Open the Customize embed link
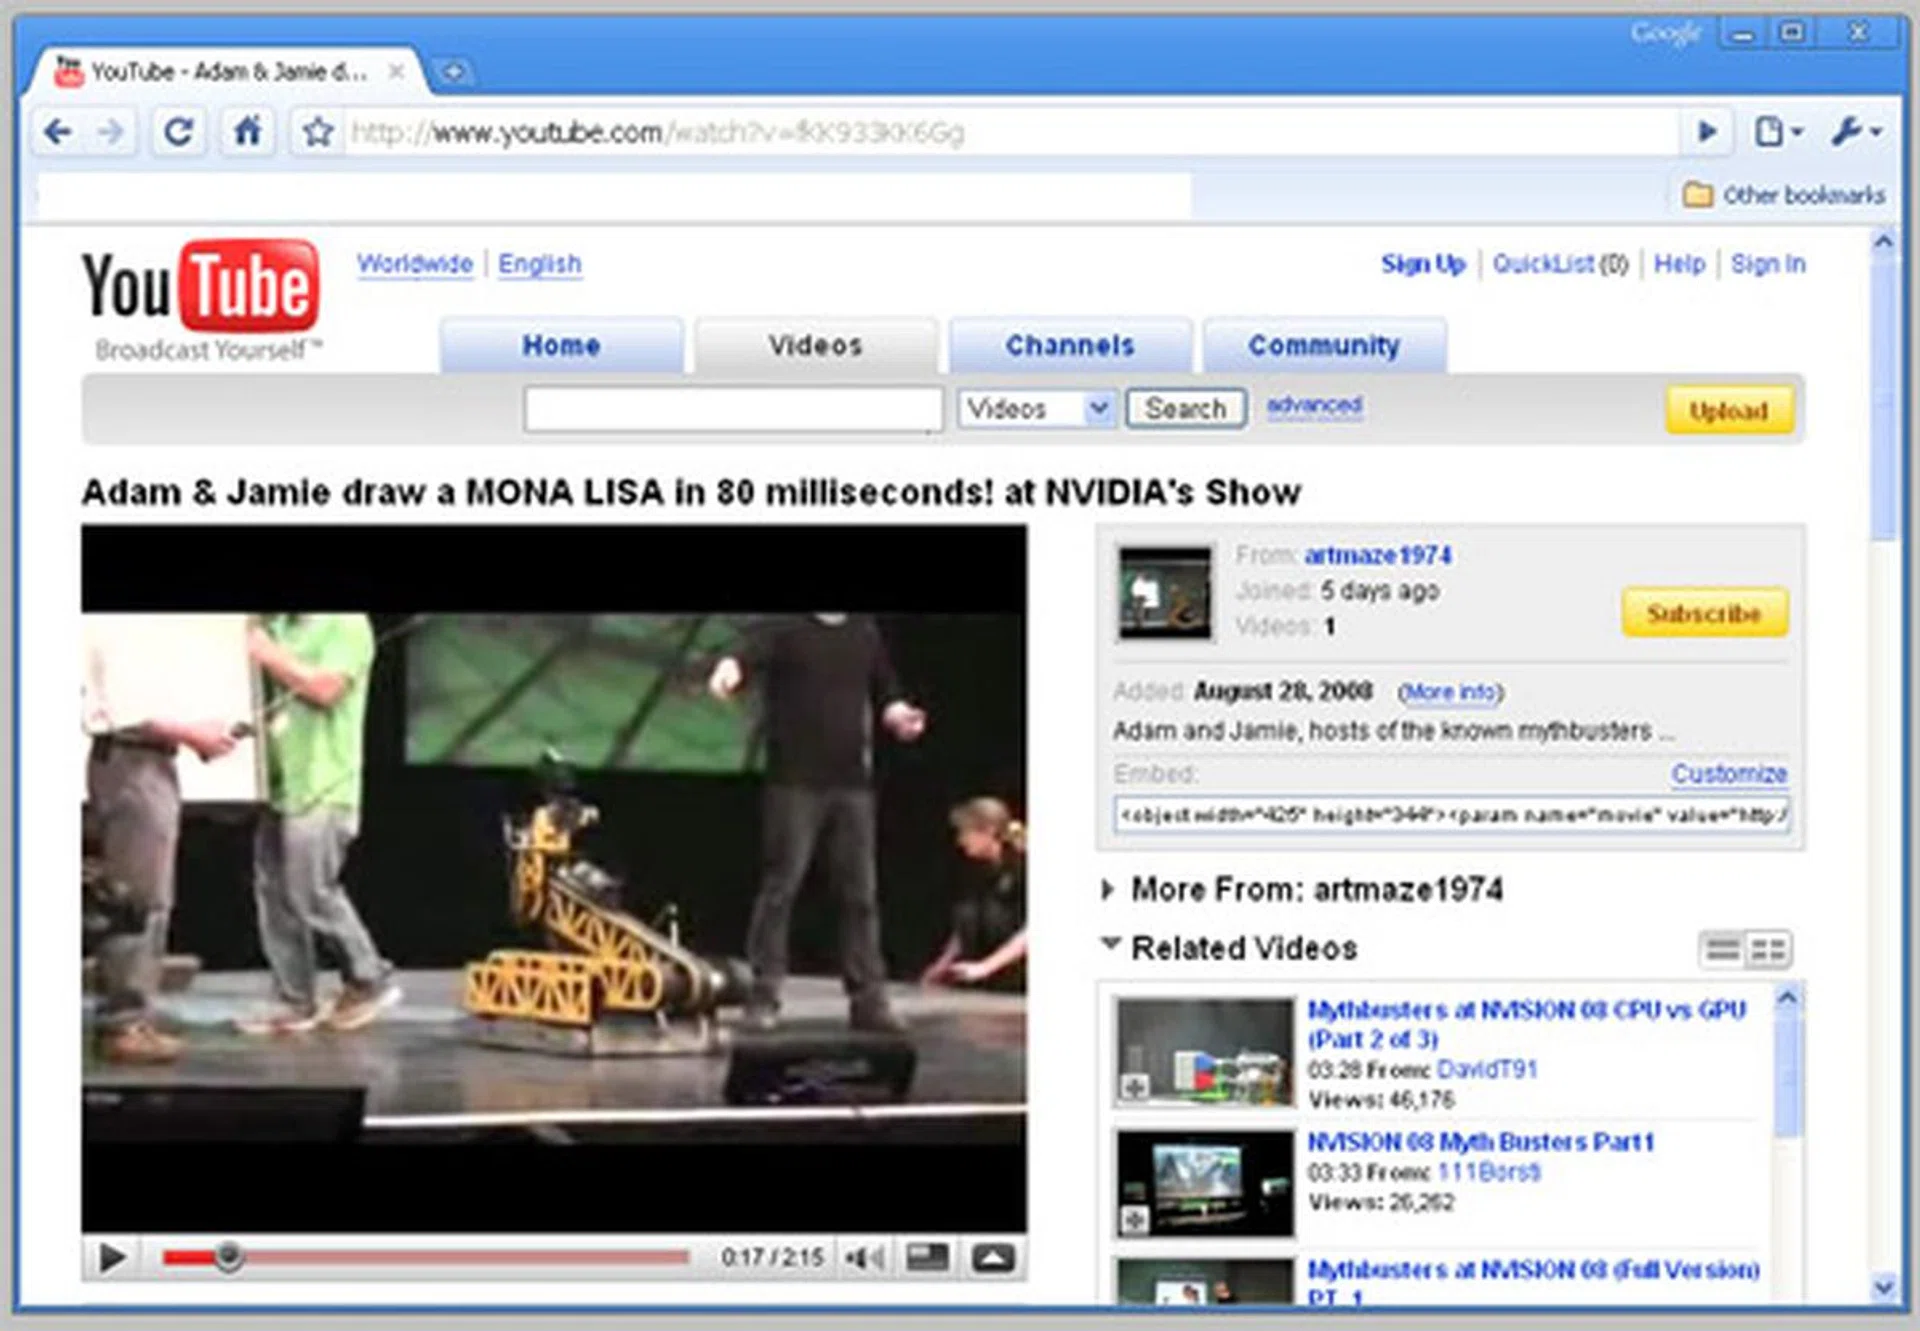The height and width of the screenshot is (1331, 1920). [x=1728, y=773]
